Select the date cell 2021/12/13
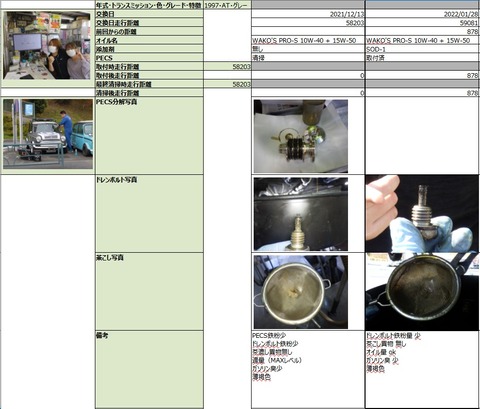Image resolution: width=480 pixels, height=409 pixels. pos(308,14)
